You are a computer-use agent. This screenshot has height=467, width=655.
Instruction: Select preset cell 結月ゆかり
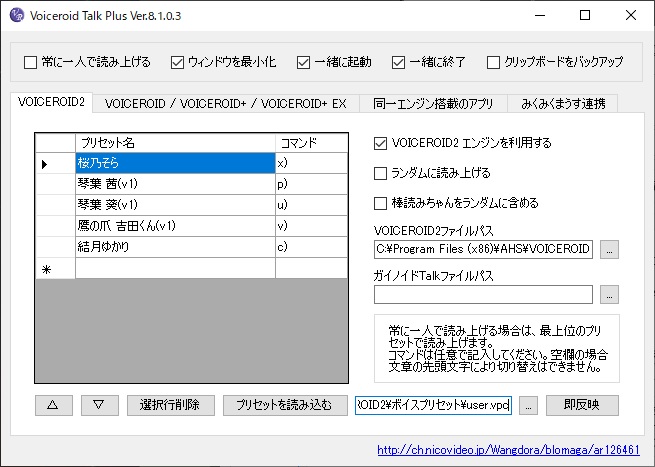click(x=175, y=247)
